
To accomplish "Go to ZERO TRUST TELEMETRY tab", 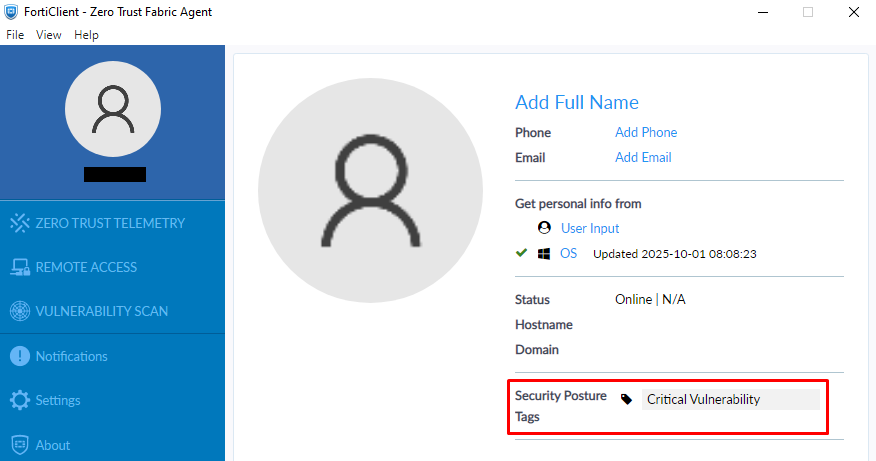I will [x=110, y=223].
